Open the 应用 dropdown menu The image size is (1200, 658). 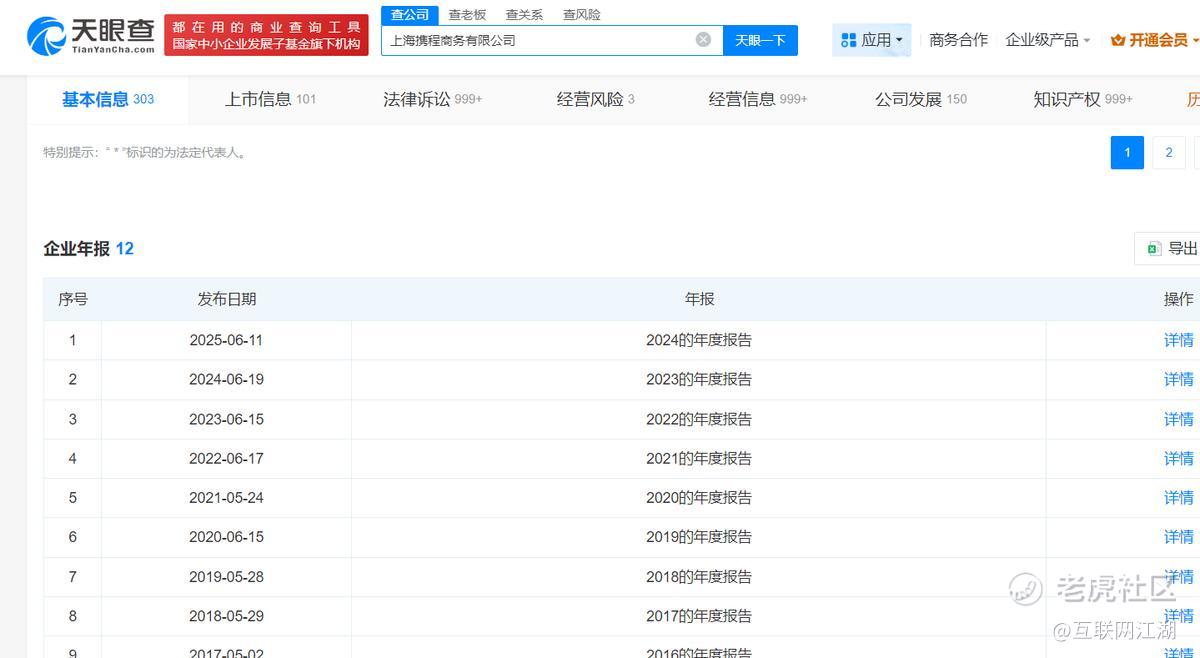pos(872,40)
